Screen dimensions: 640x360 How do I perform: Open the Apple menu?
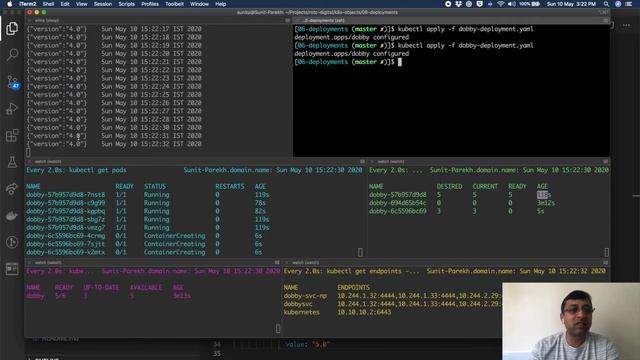pyautogui.click(x=9, y=4)
